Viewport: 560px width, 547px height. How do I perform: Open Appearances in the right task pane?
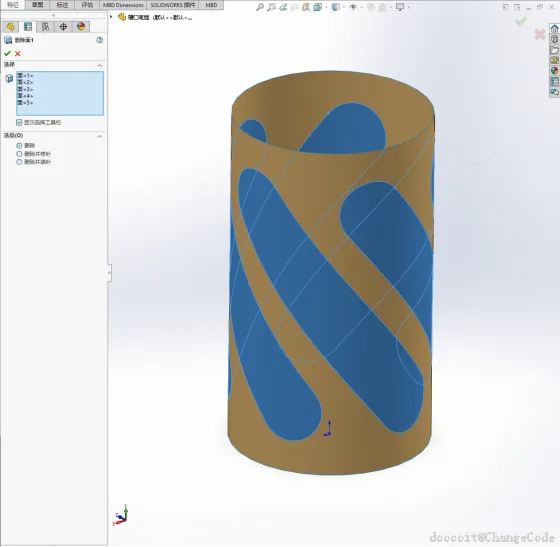(554, 71)
